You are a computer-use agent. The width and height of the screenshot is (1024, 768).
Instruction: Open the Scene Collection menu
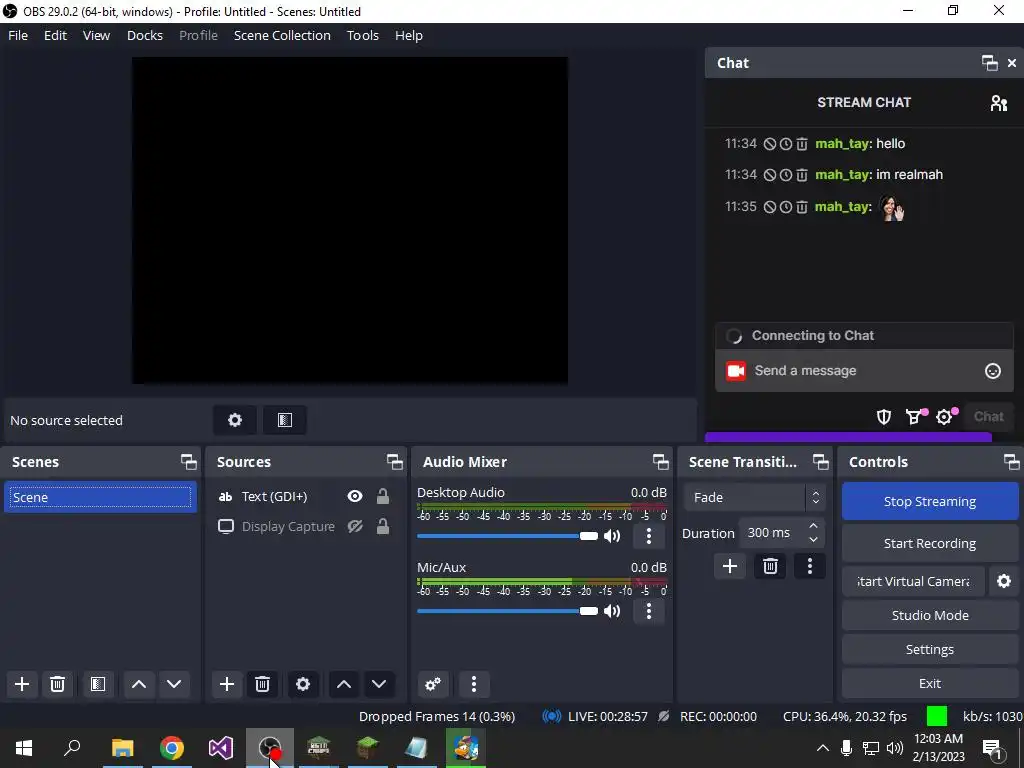[x=282, y=35]
